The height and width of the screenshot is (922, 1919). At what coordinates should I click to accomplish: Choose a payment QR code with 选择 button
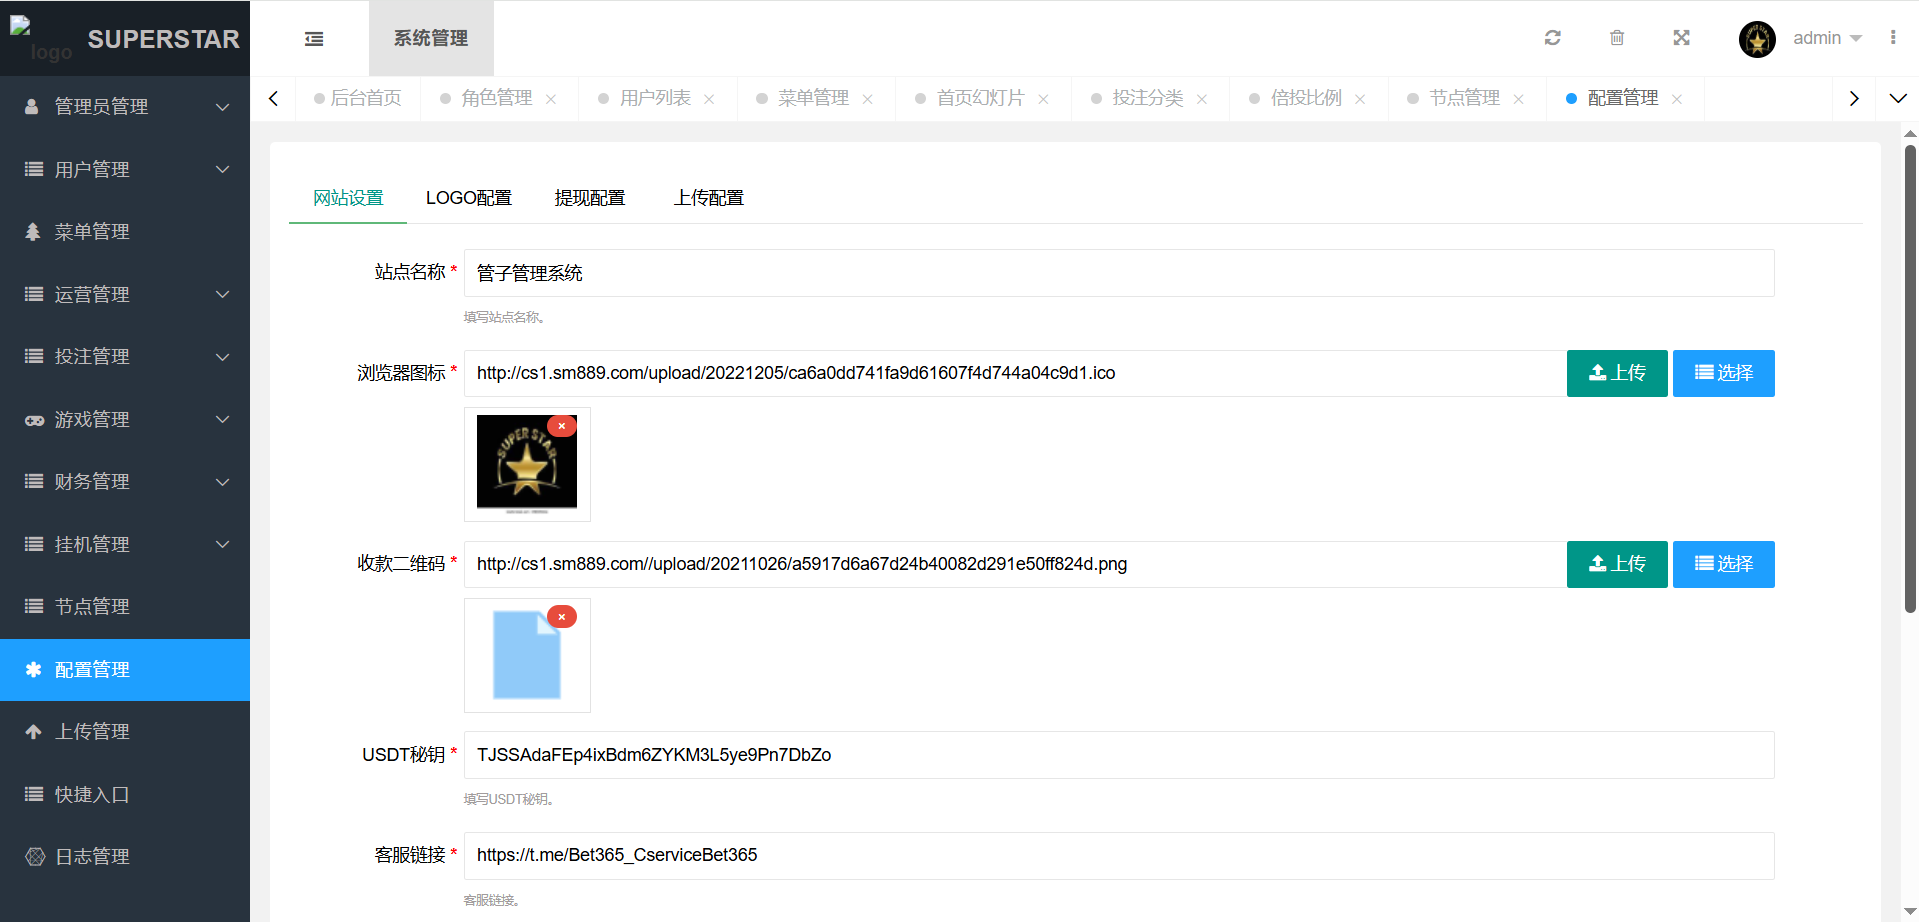1724,564
